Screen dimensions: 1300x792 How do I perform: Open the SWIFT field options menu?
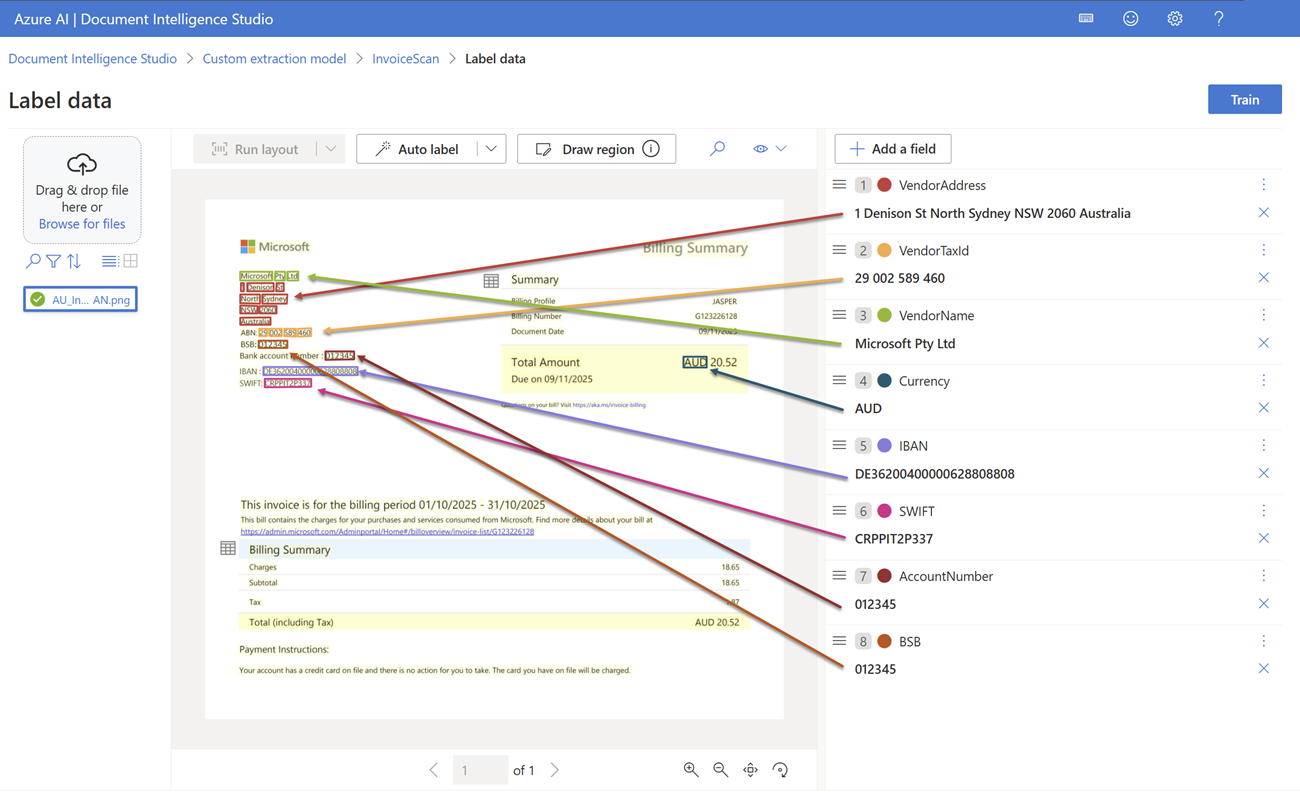[x=1264, y=510]
